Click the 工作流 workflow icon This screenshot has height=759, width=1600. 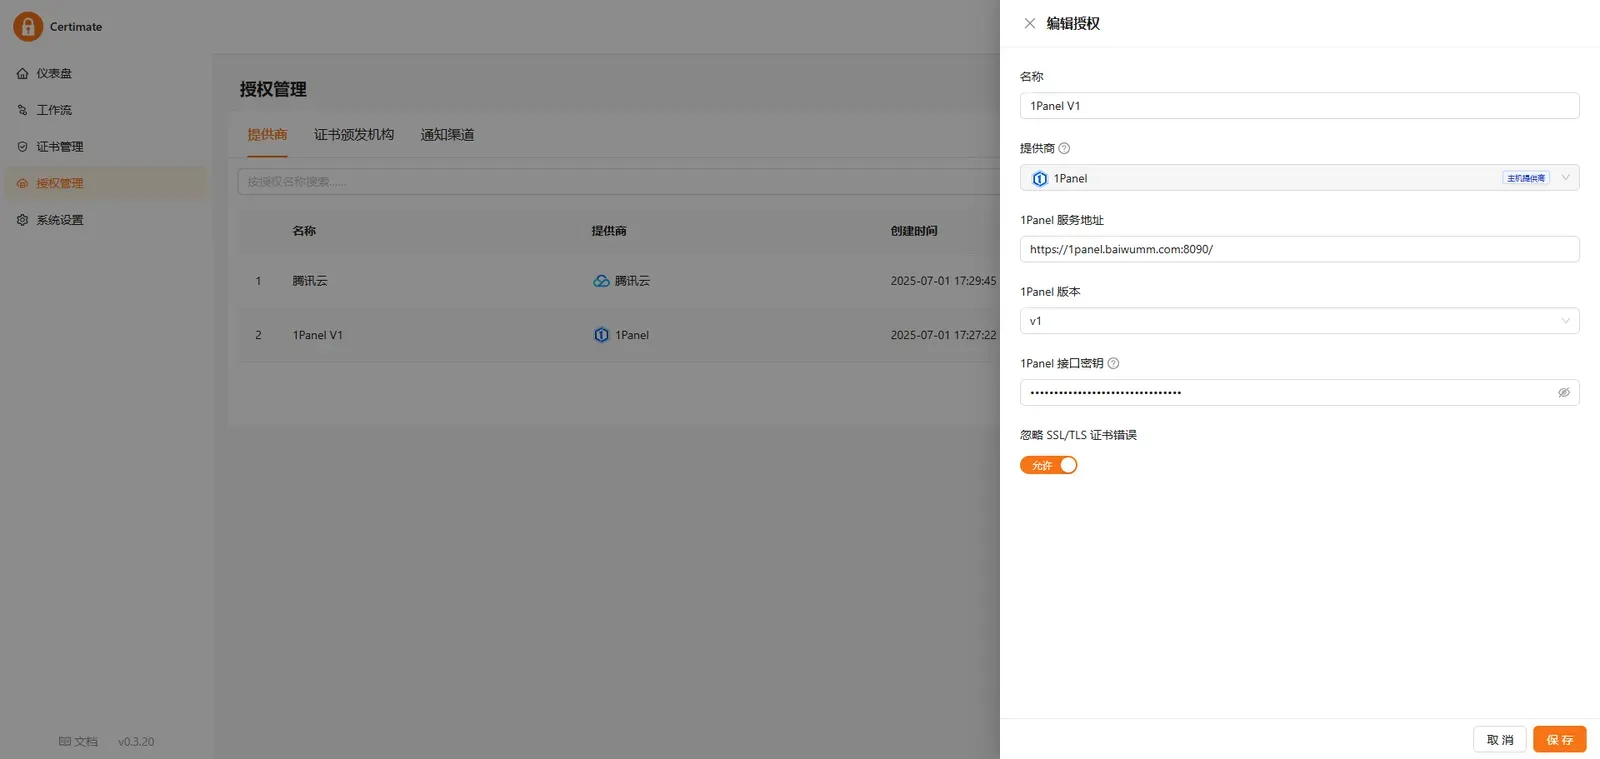click(x=22, y=110)
